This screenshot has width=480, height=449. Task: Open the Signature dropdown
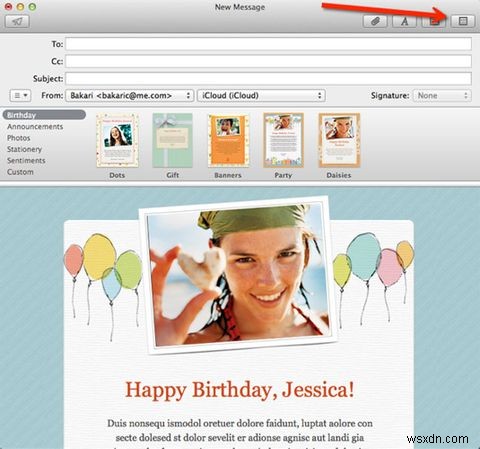(442, 96)
